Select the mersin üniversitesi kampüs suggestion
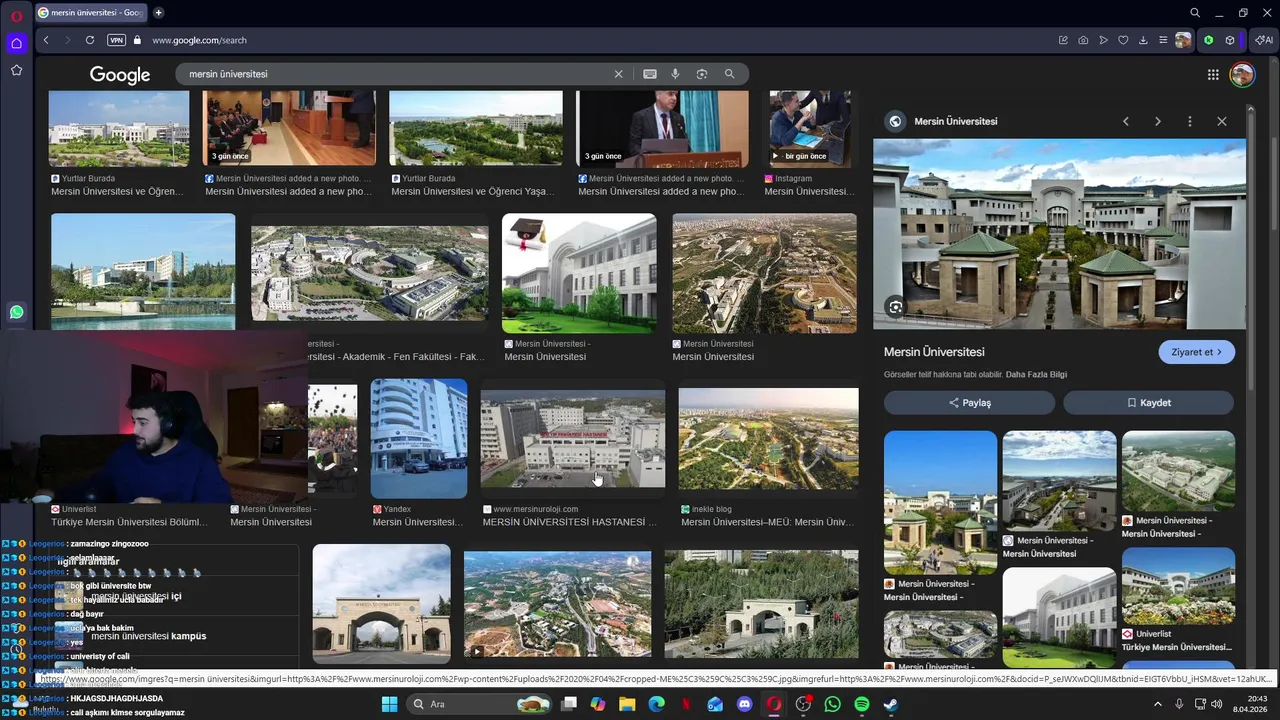The image size is (1280, 720). (149, 636)
